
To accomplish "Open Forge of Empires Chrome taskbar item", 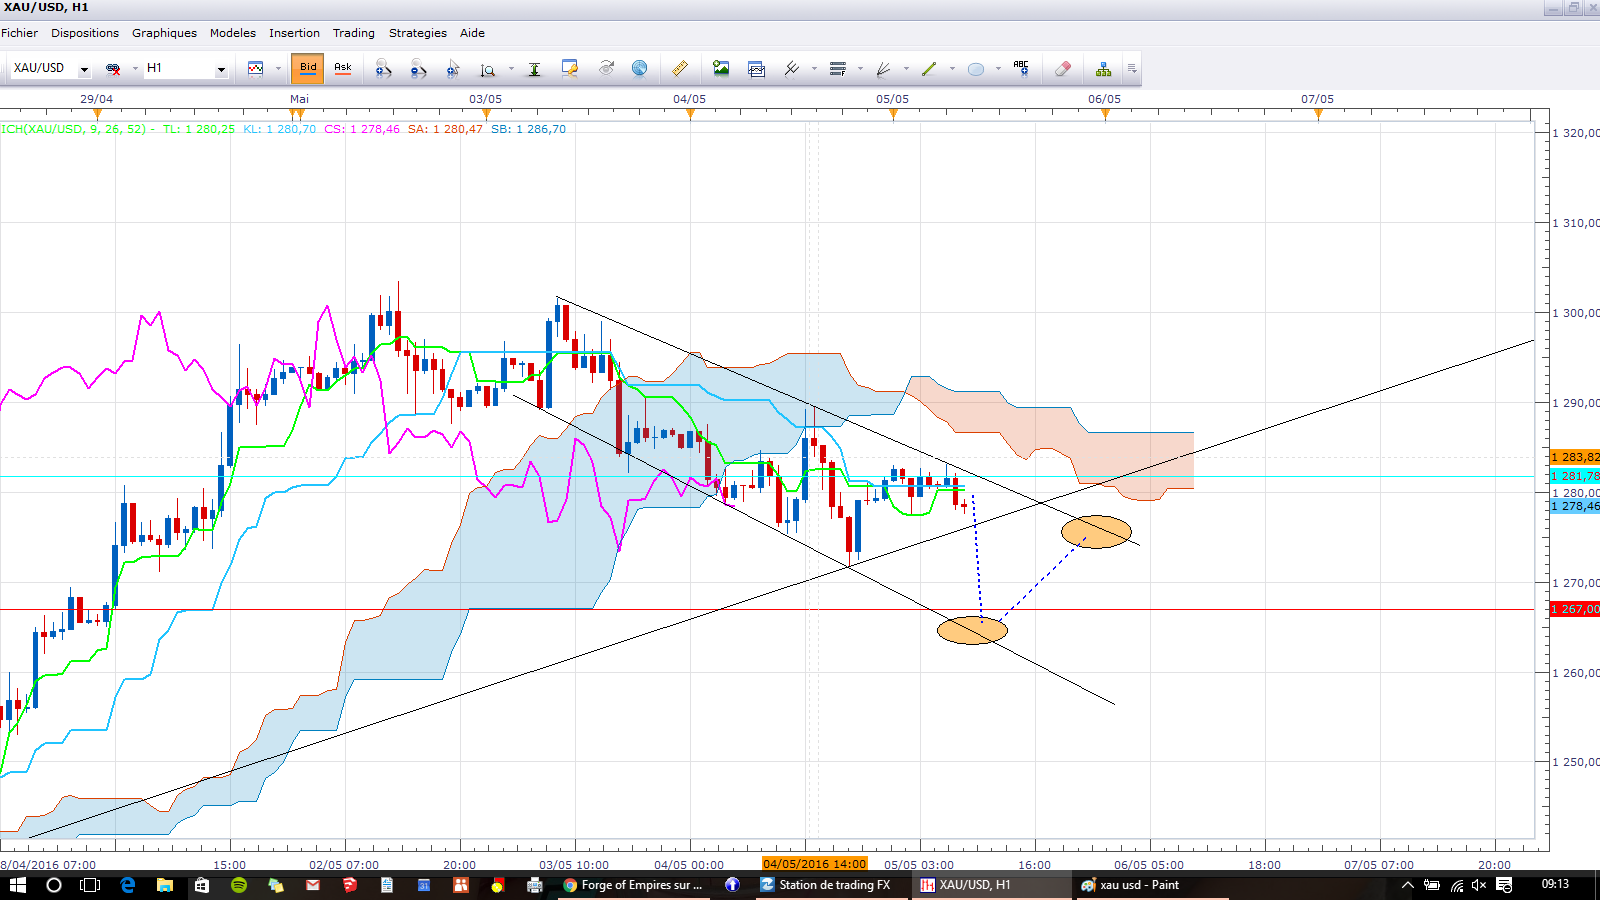I will click(x=633, y=885).
